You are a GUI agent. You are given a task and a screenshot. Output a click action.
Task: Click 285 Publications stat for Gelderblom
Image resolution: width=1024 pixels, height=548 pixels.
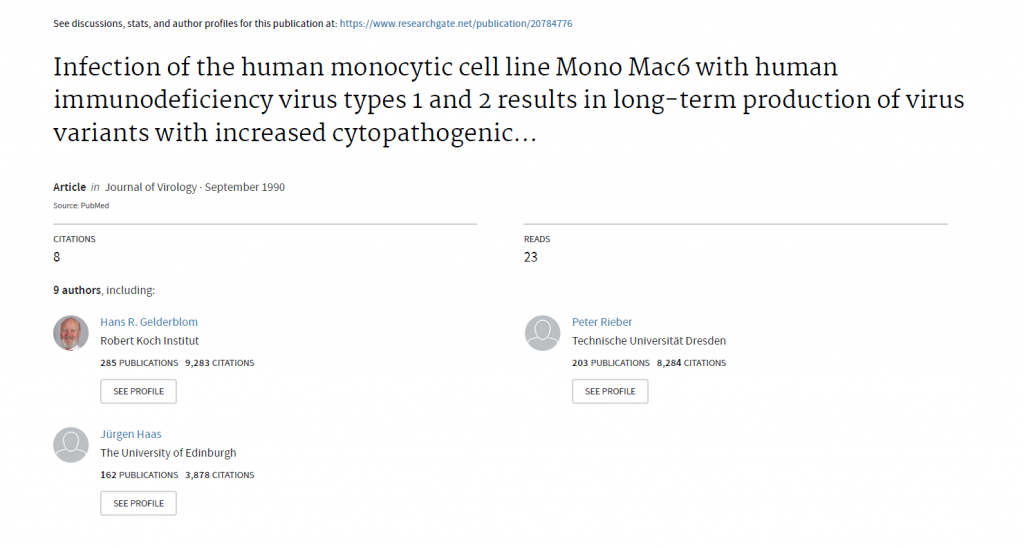(x=139, y=363)
